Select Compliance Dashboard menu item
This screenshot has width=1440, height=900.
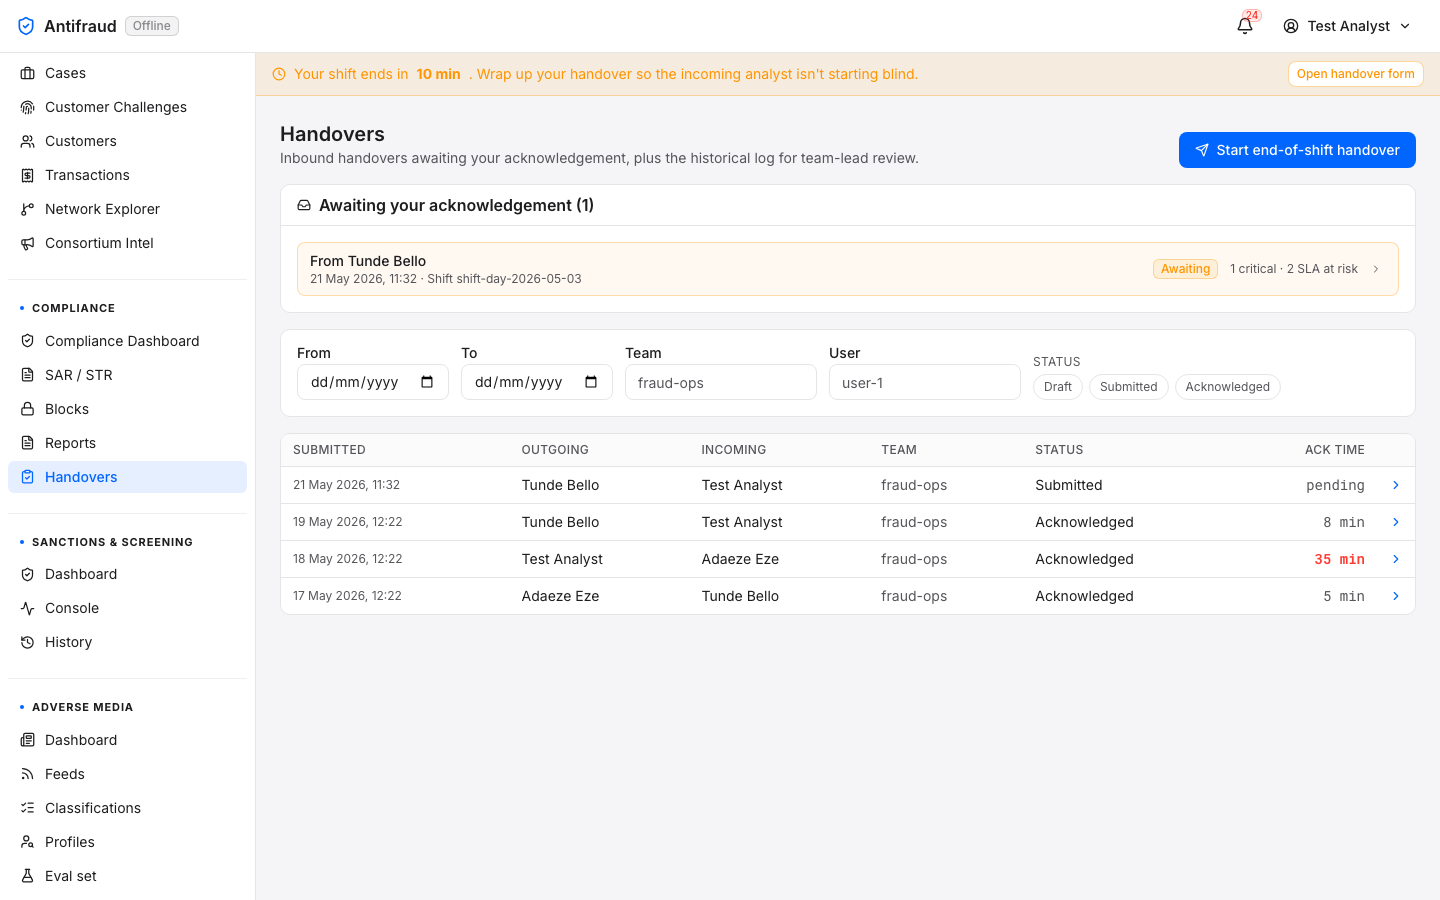[x=127, y=341]
